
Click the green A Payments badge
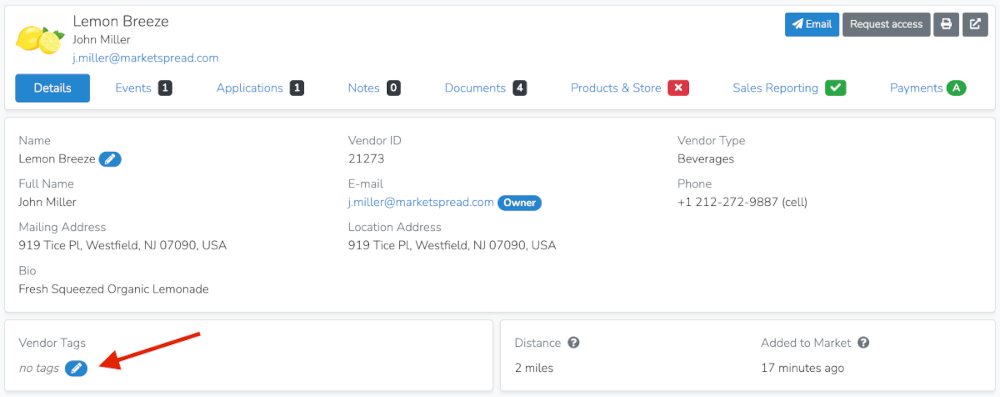pyautogui.click(x=956, y=88)
